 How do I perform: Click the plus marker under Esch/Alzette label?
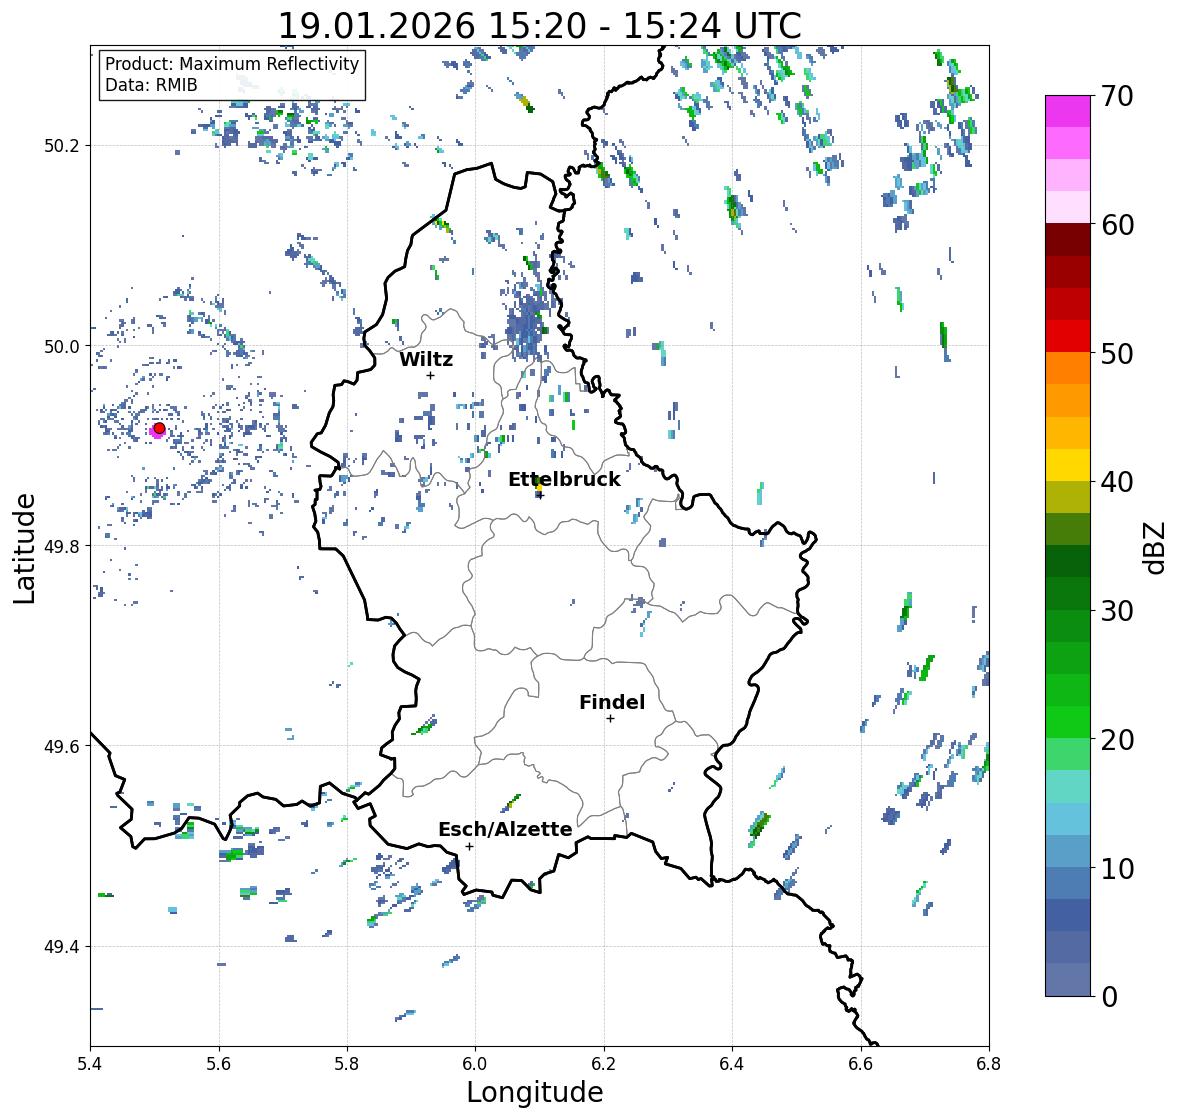[x=469, y=846]
